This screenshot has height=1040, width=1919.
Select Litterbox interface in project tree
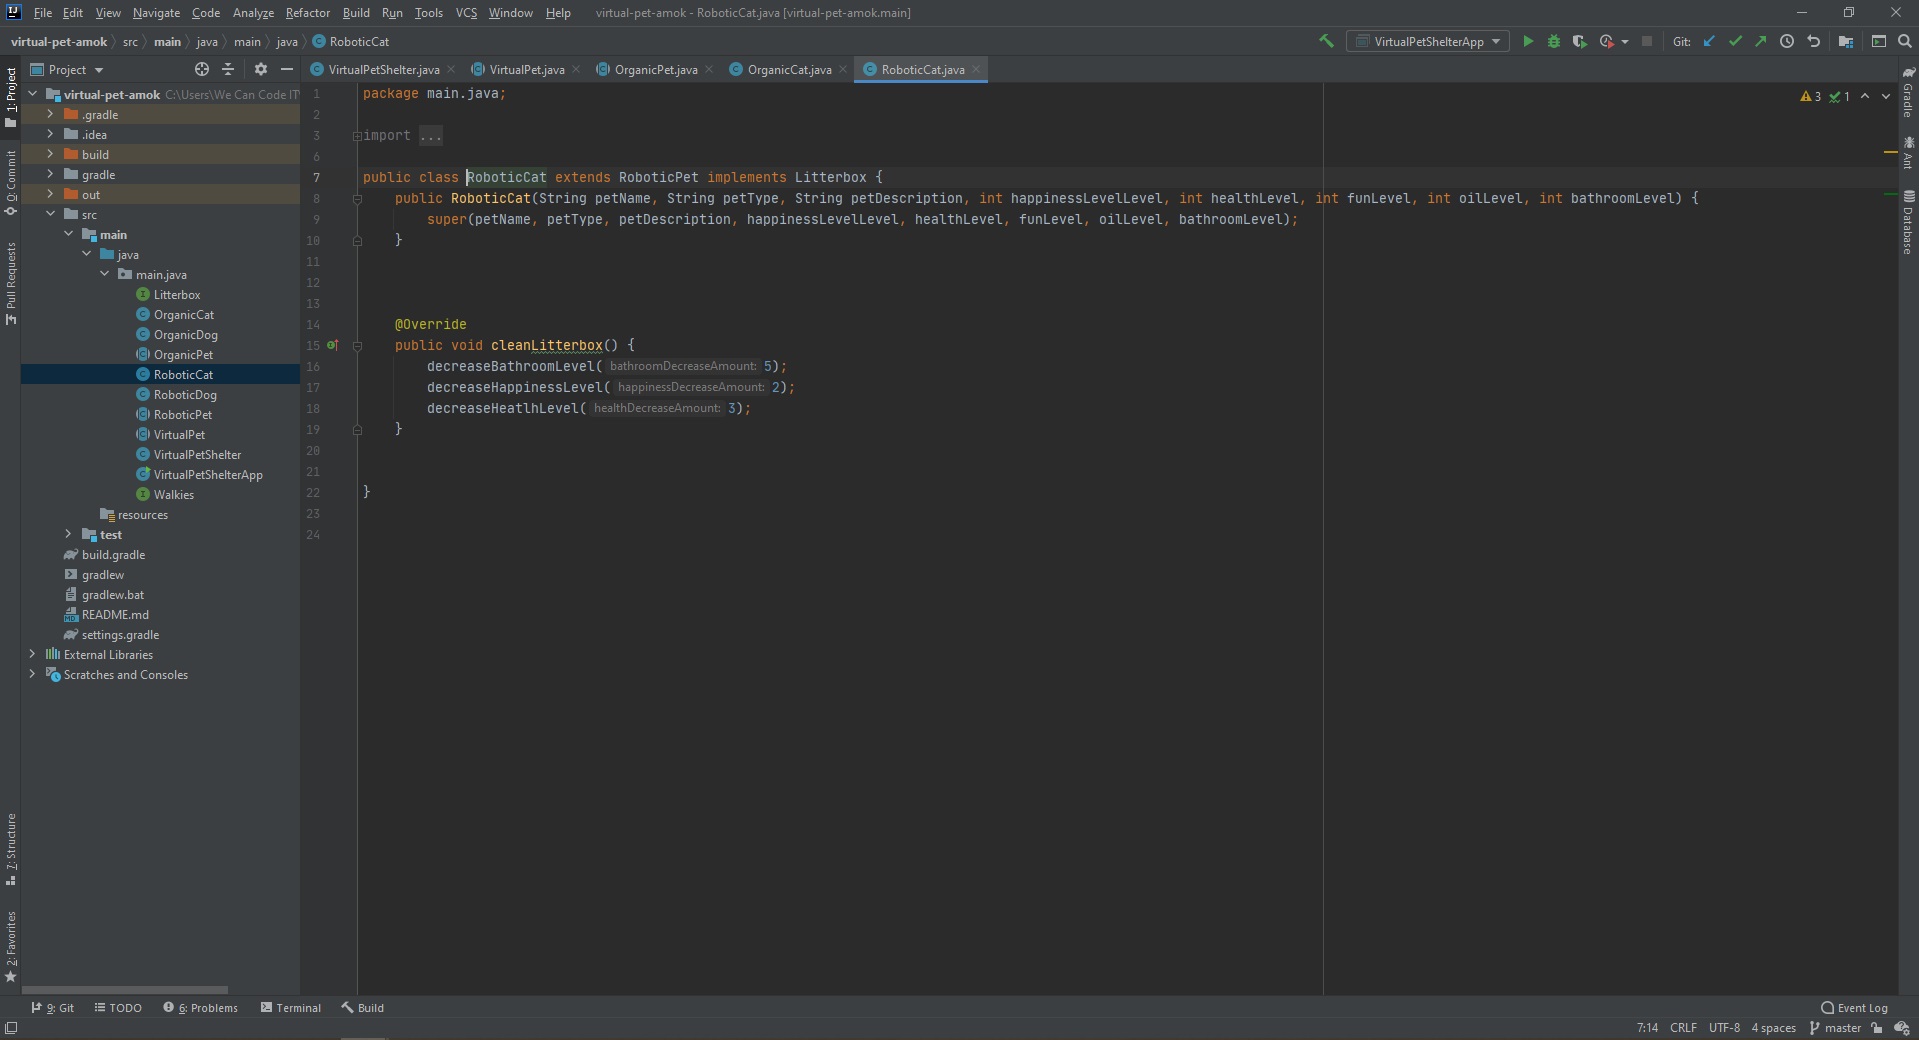point(177,294)
